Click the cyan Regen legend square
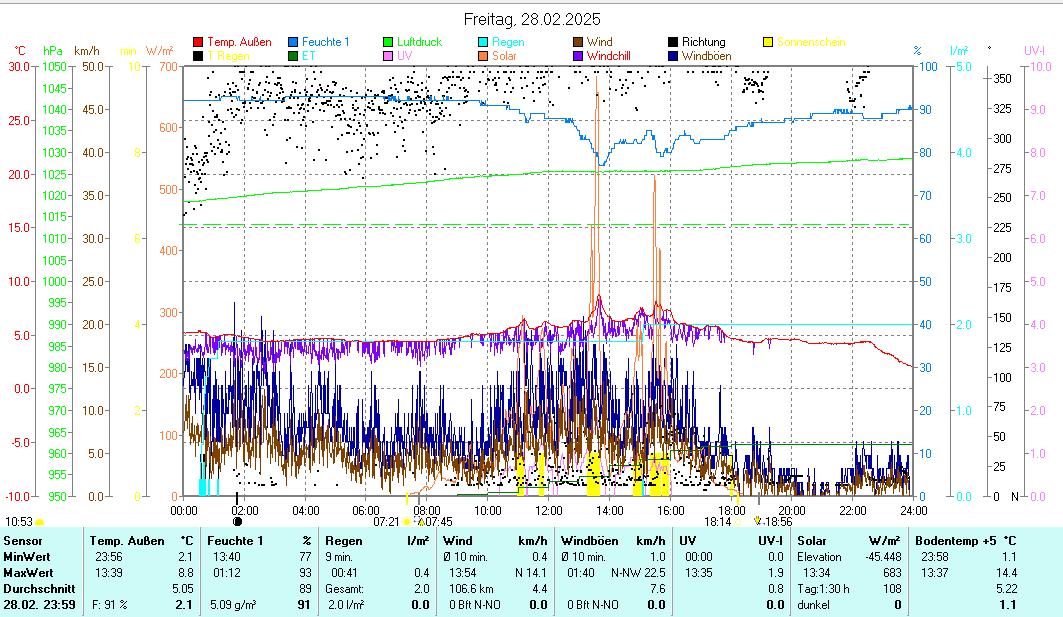1063x617 pixels. [483, 43]
